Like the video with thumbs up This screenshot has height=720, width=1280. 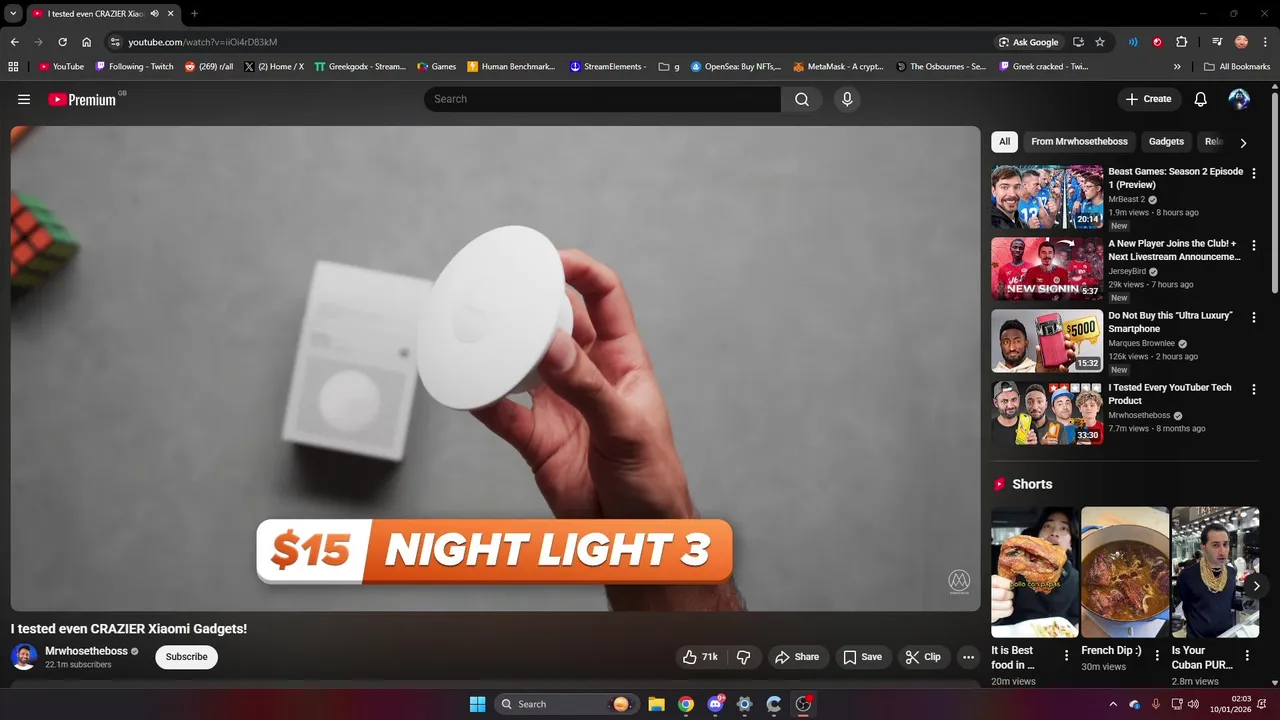click(x=700, y=657)
